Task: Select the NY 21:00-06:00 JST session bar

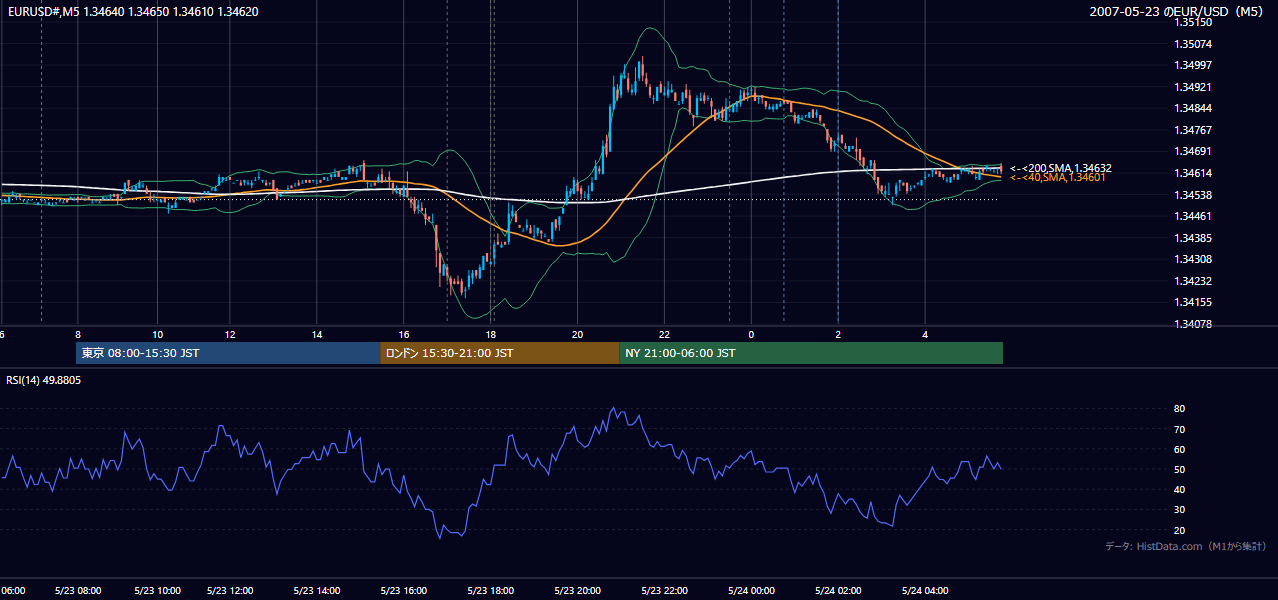Action: pyautogui.click(x=811, y=353)
